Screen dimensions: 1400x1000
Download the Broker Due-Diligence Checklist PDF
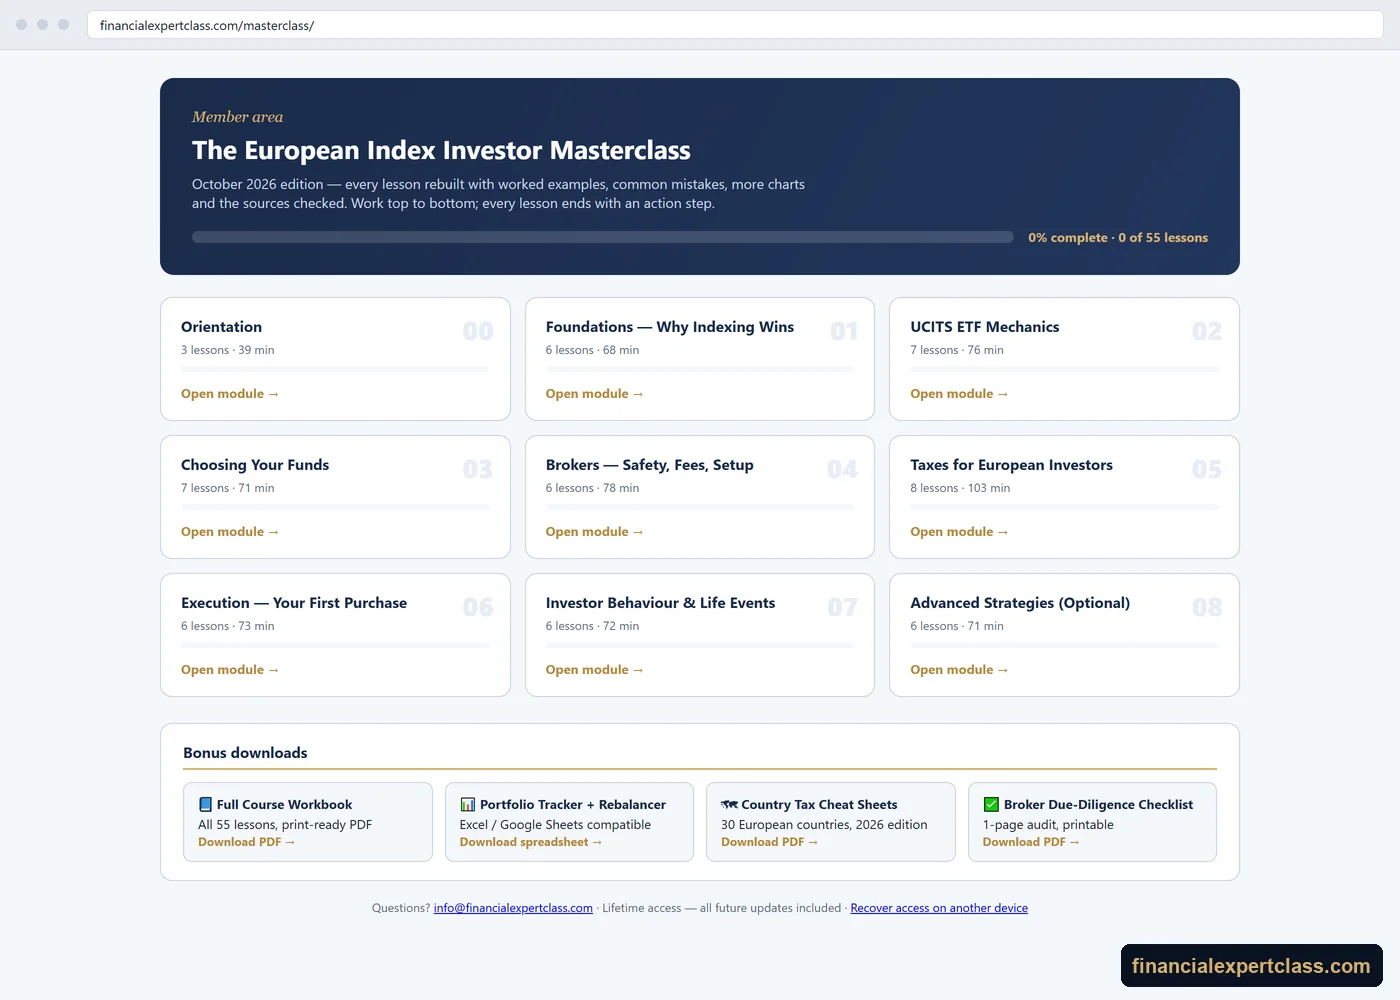1031,842
